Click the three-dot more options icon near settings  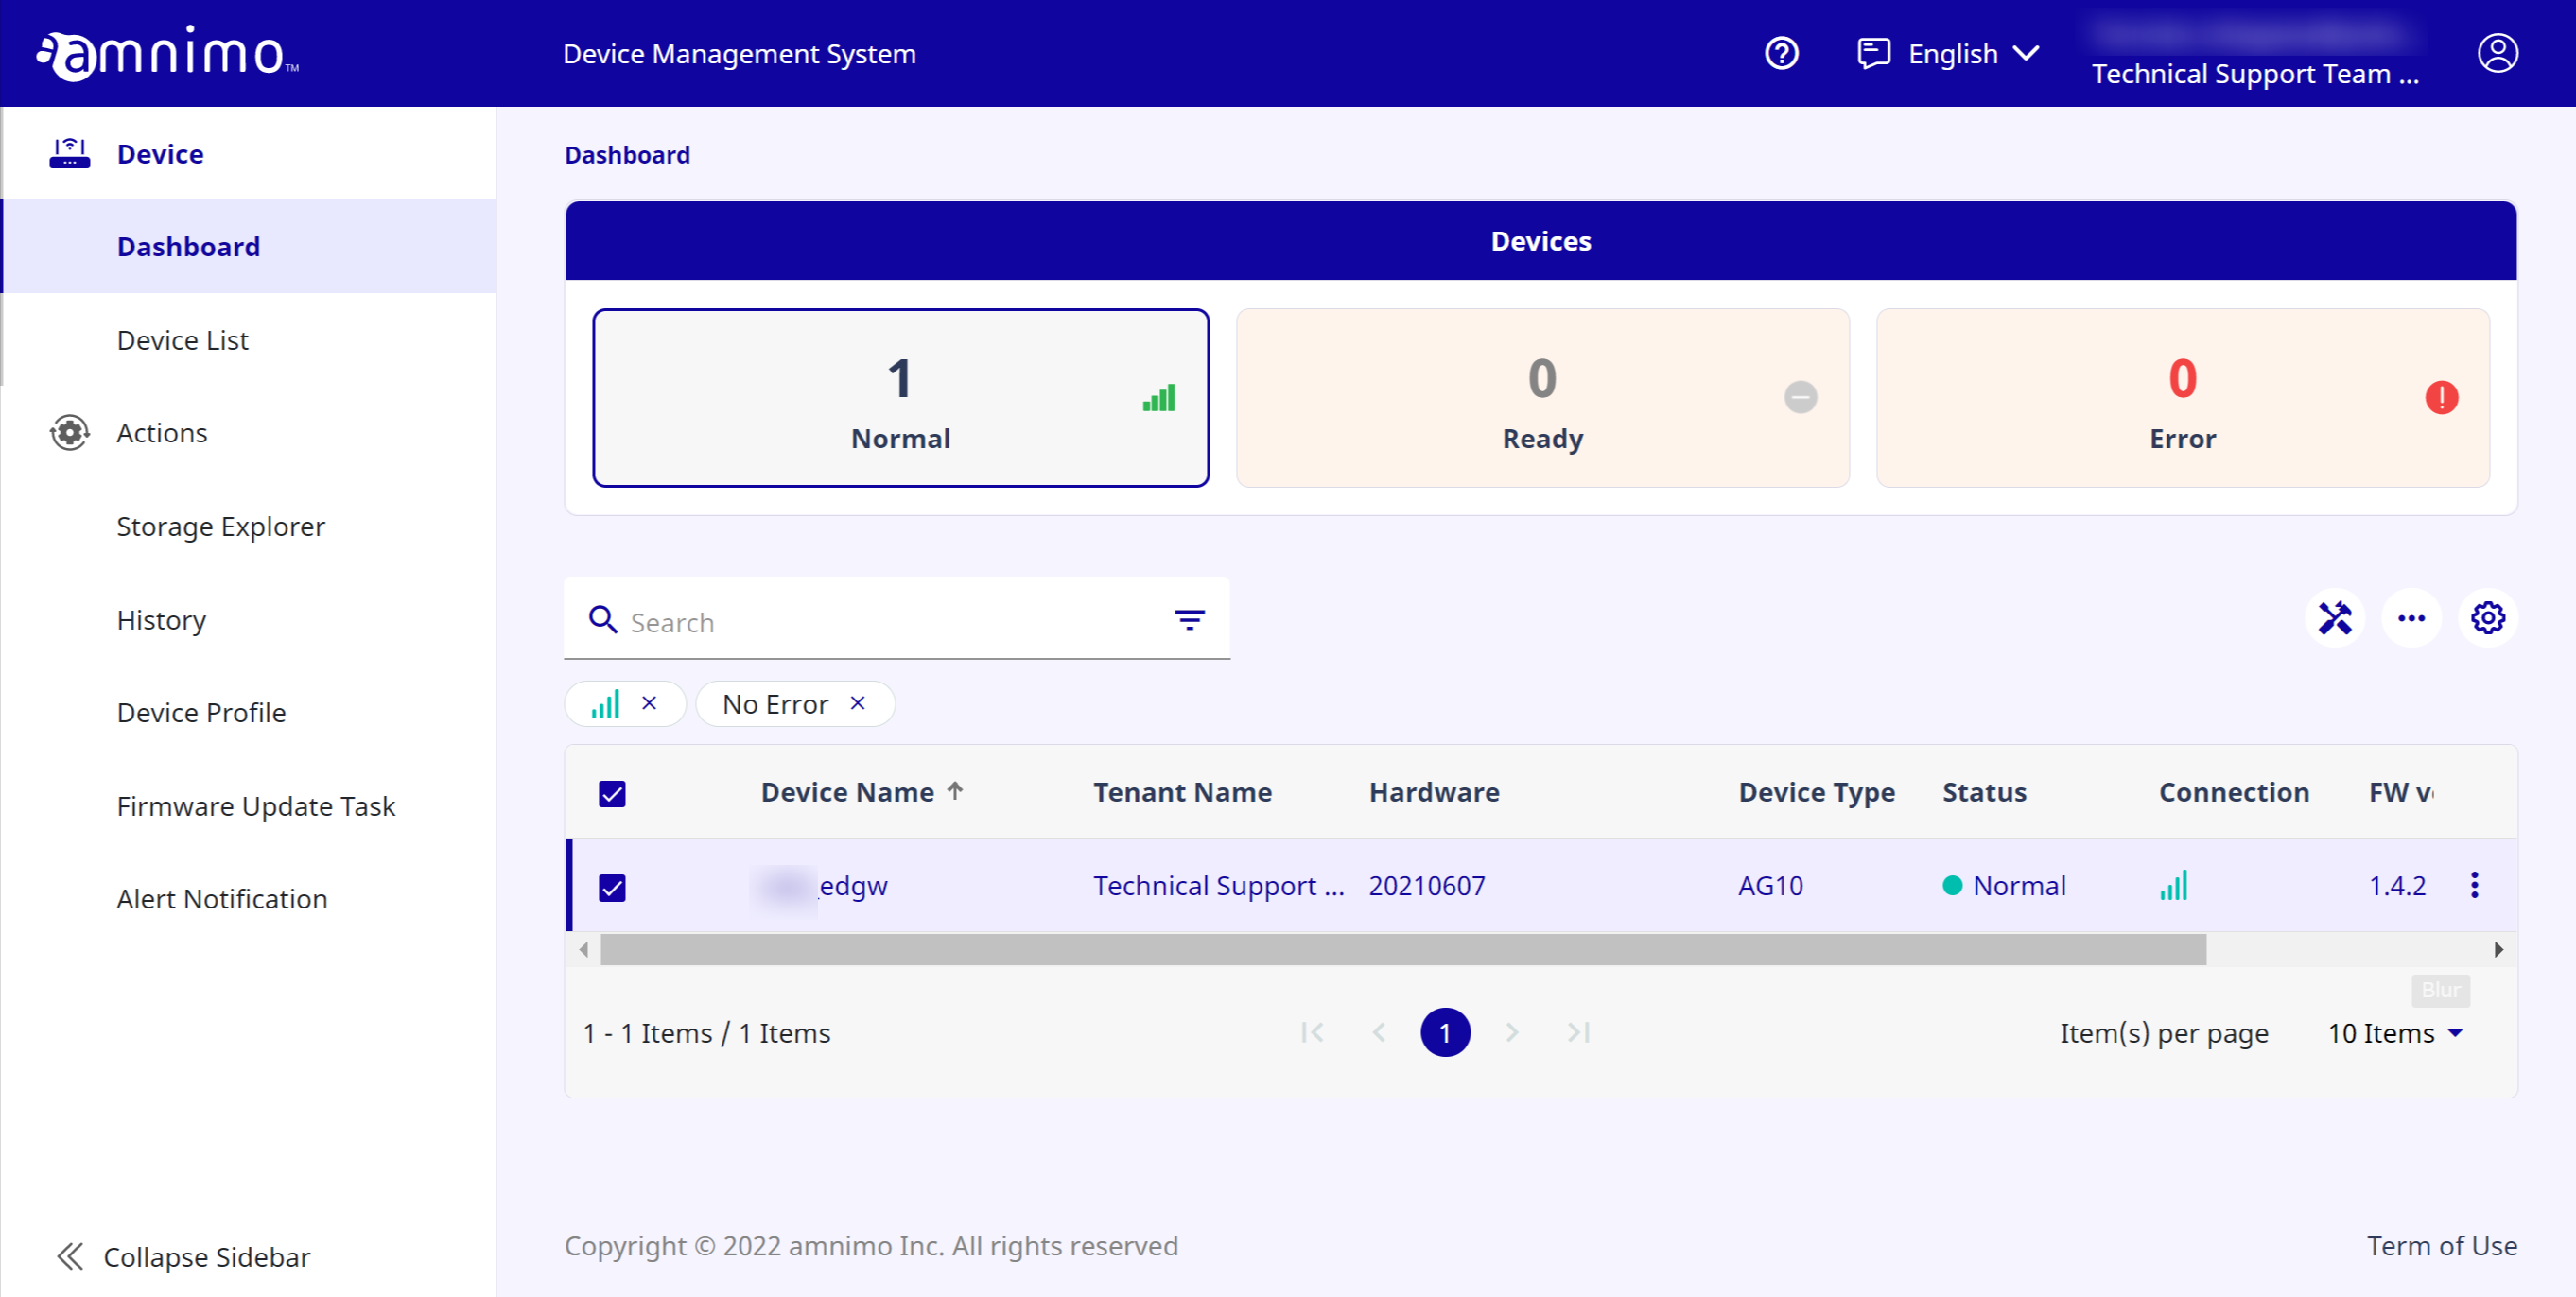[2411, 618]
